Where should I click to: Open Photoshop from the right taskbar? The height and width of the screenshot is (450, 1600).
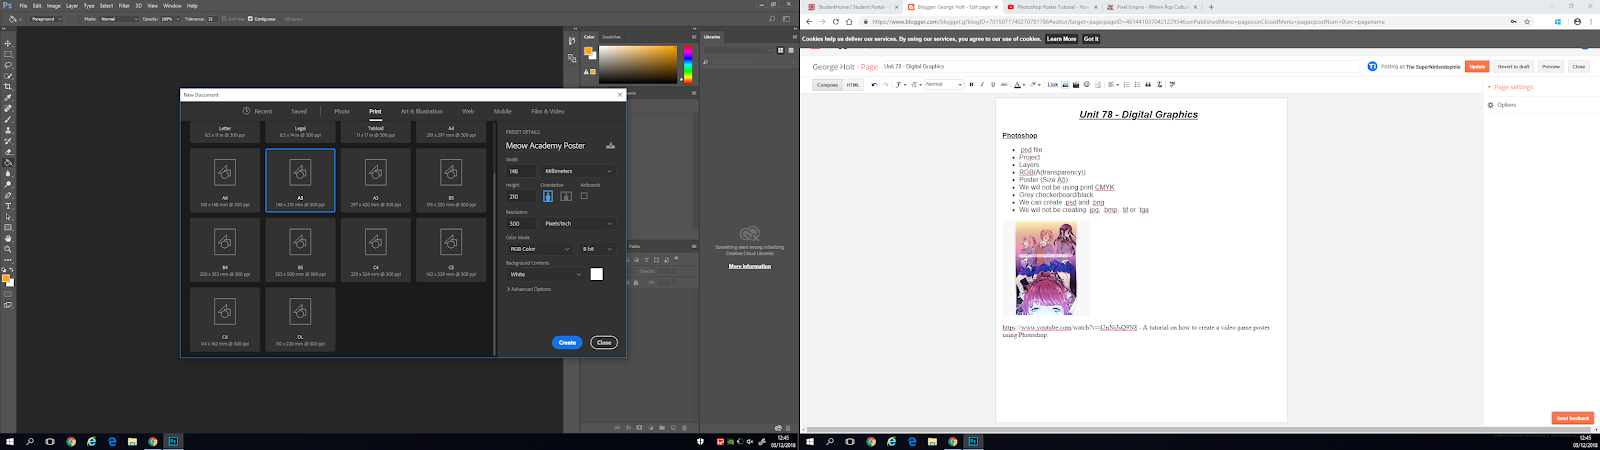tap(973, 441)
